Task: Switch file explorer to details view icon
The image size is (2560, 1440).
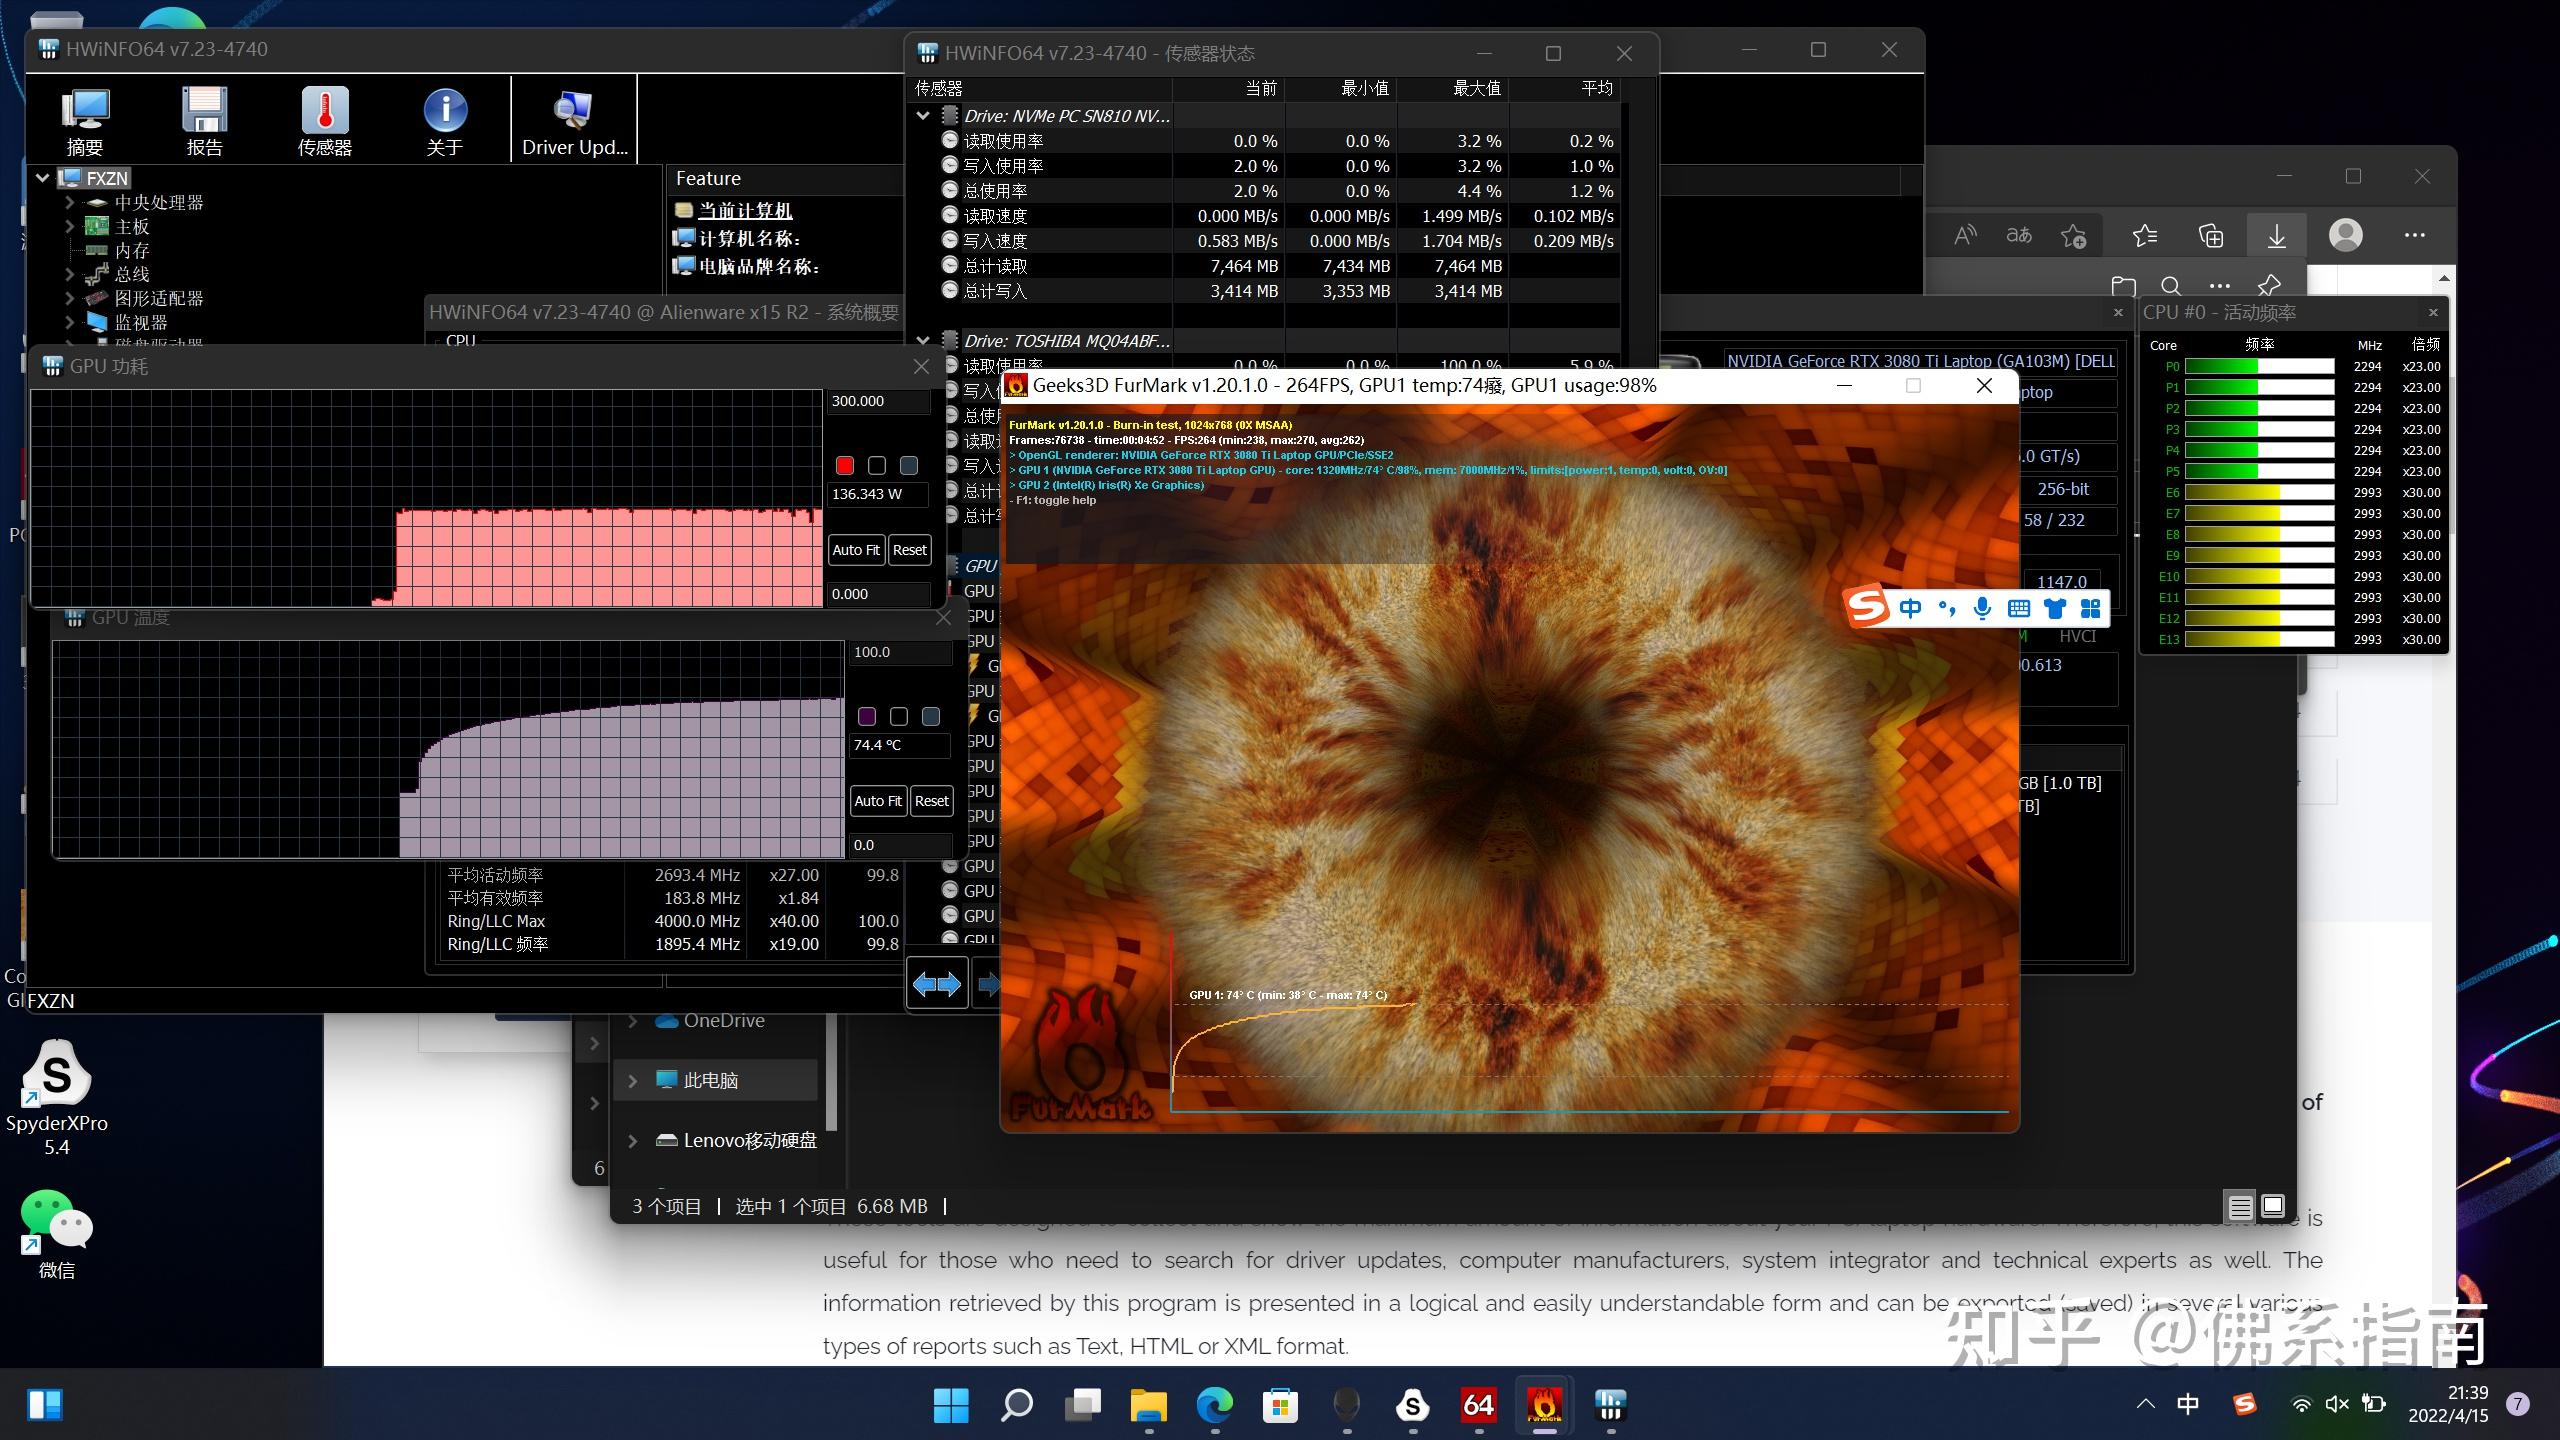Action: pos(2240,1207)
